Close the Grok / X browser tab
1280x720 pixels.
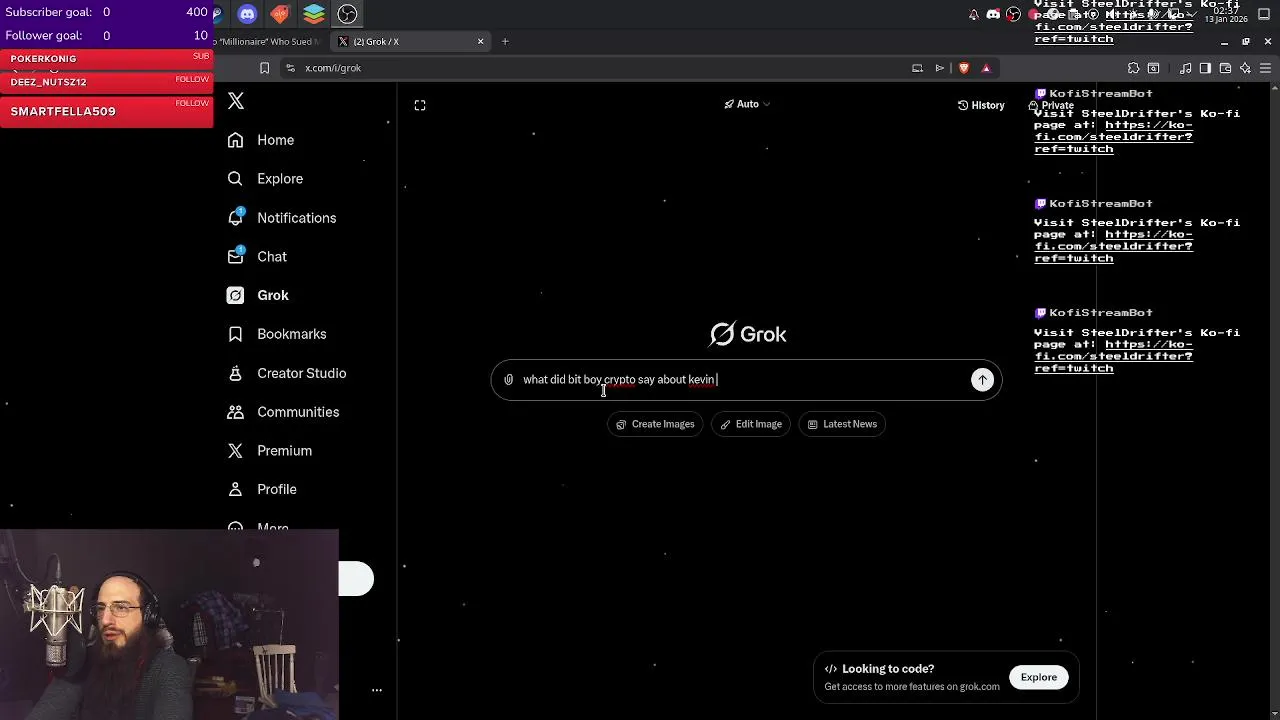480,41
